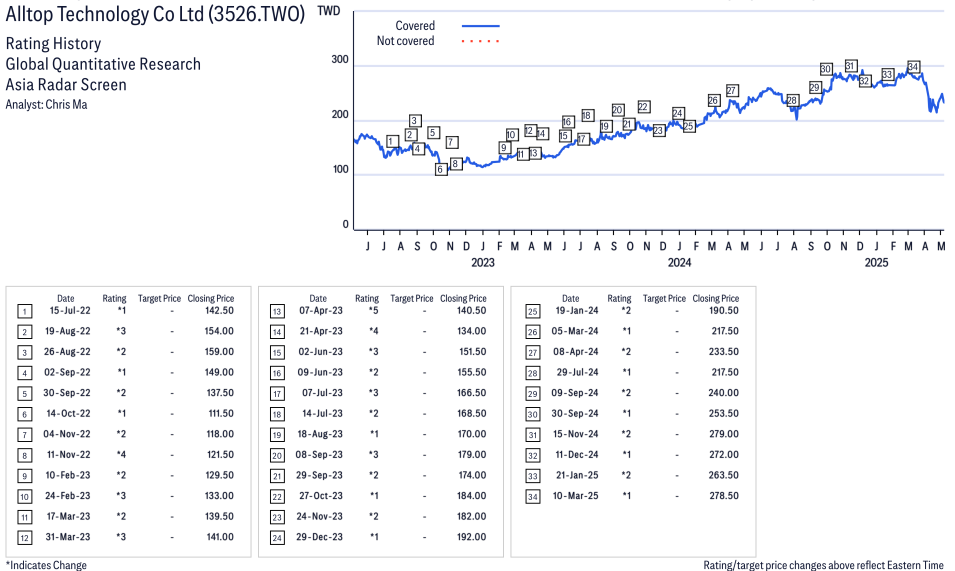The height and width of the screenshot is (571, 955).
Task: Click the *4 rating in the 11-Nov-22 row
Action: coord(121,455)
